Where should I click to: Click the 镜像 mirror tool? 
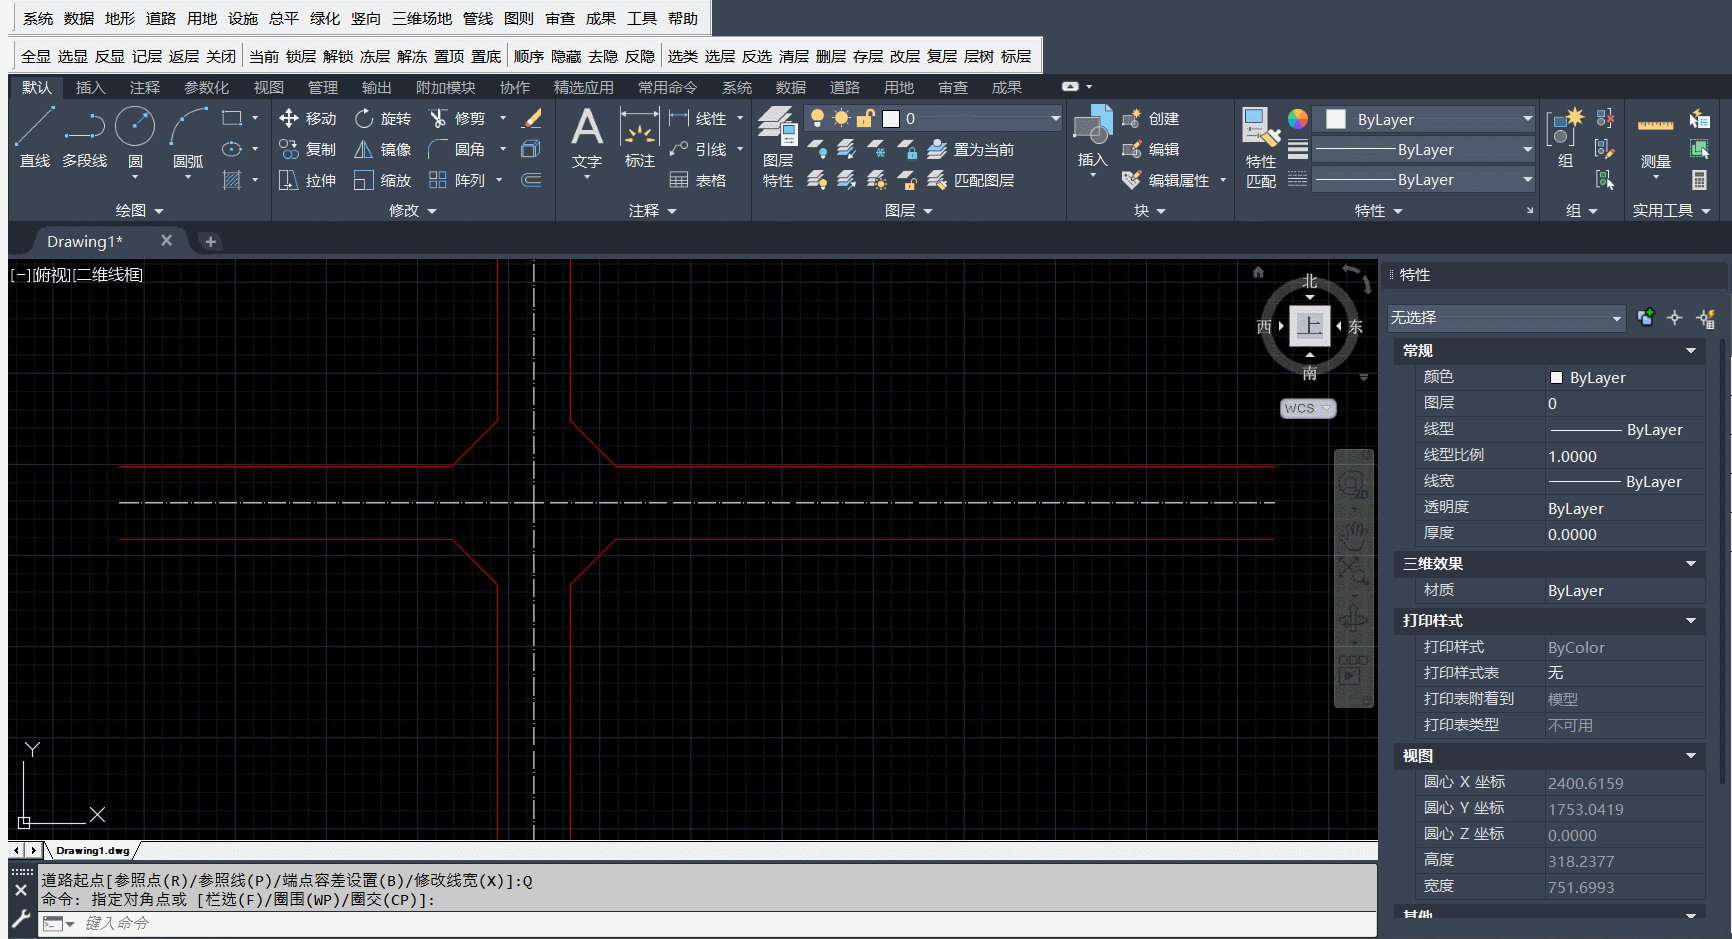tap(383, 149)
